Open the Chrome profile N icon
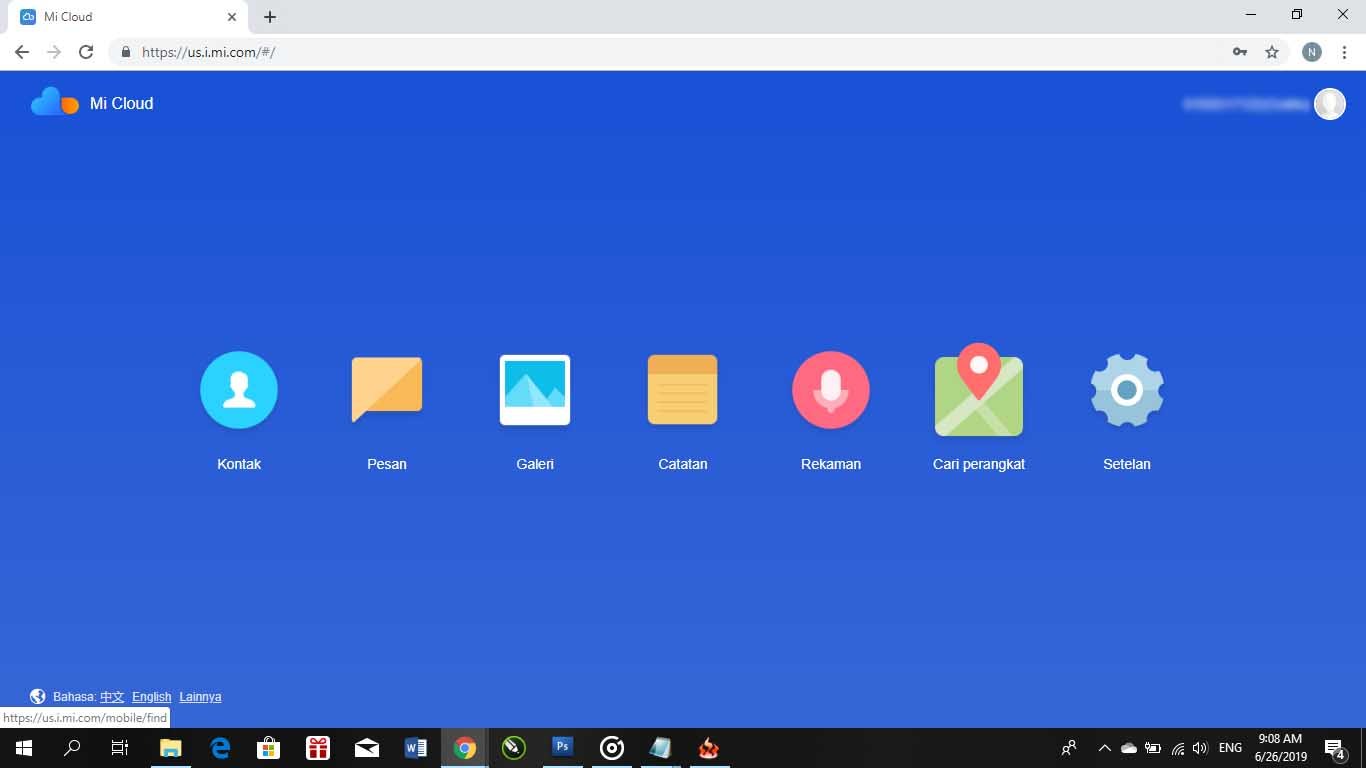The image size is (1366, 768). [x=1312, y=52]
